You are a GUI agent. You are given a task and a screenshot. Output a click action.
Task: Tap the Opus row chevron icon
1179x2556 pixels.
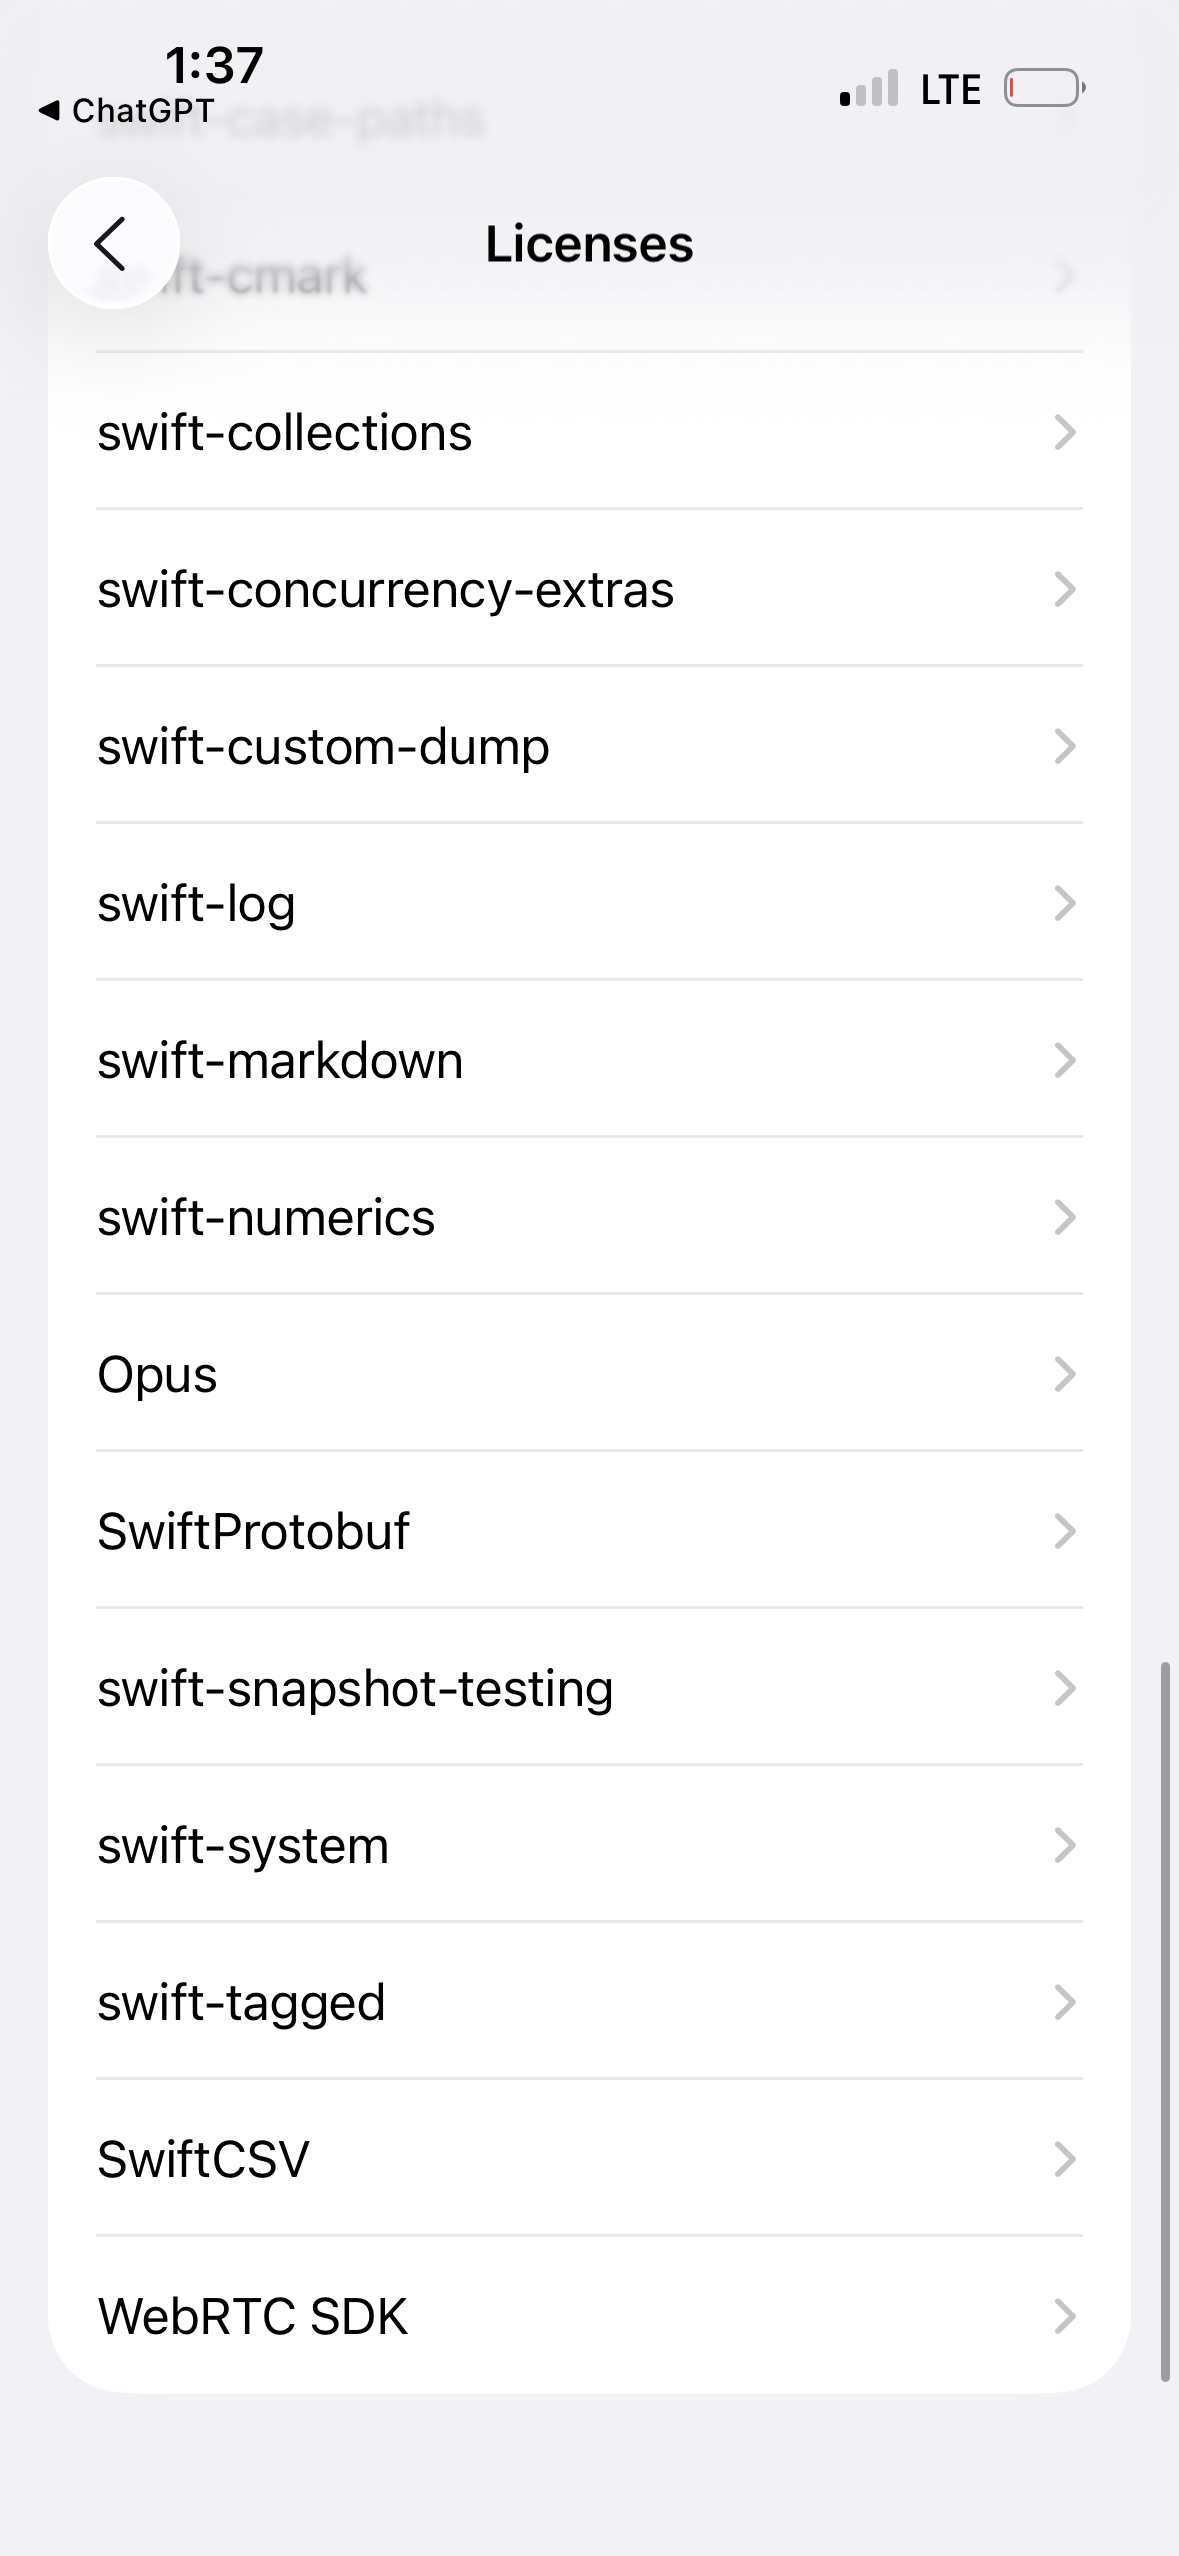tap(1064, 1374)
